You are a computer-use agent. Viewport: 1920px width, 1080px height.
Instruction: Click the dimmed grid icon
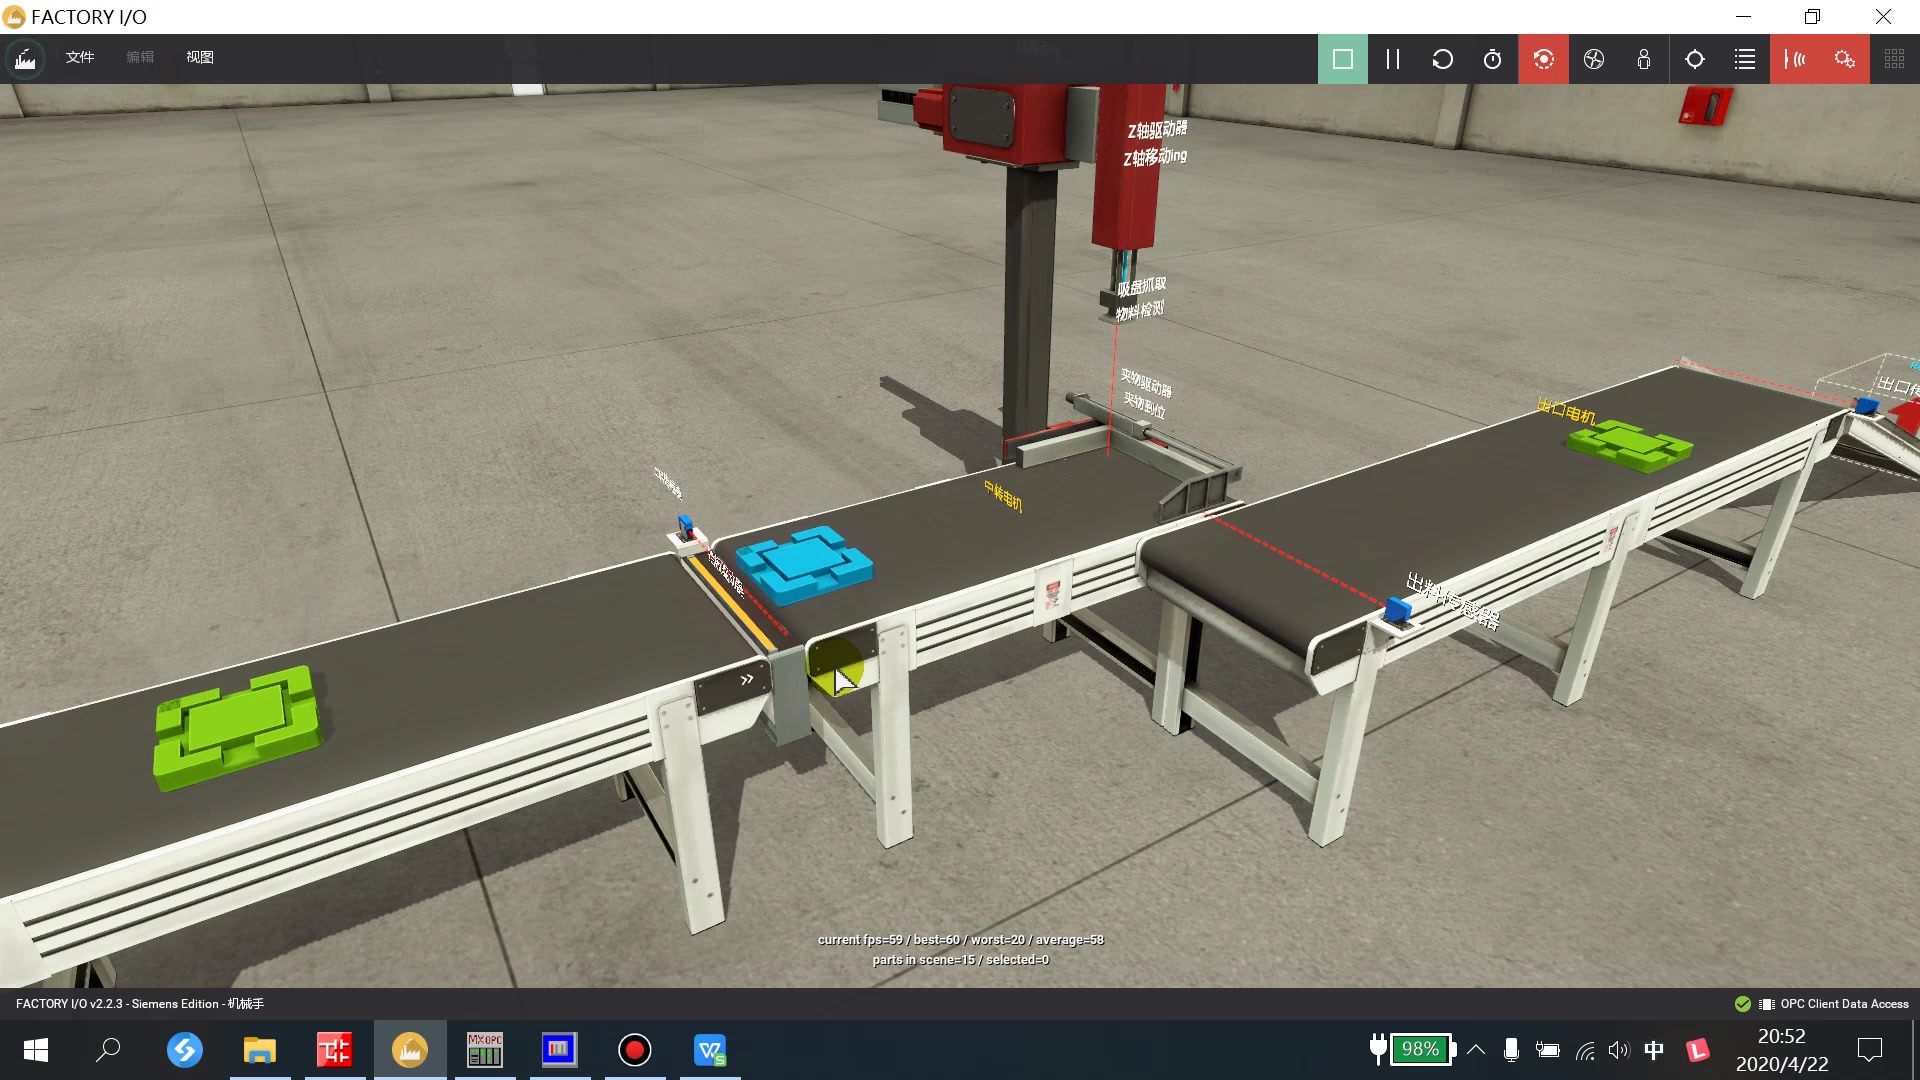point(1894,59)
